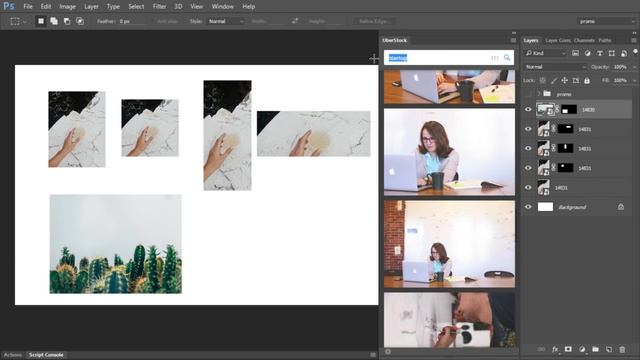Image resolution: width=640 pixels, height=360 pixels.
Task: Choose New Selection mode icon
Action: [41, 21]
